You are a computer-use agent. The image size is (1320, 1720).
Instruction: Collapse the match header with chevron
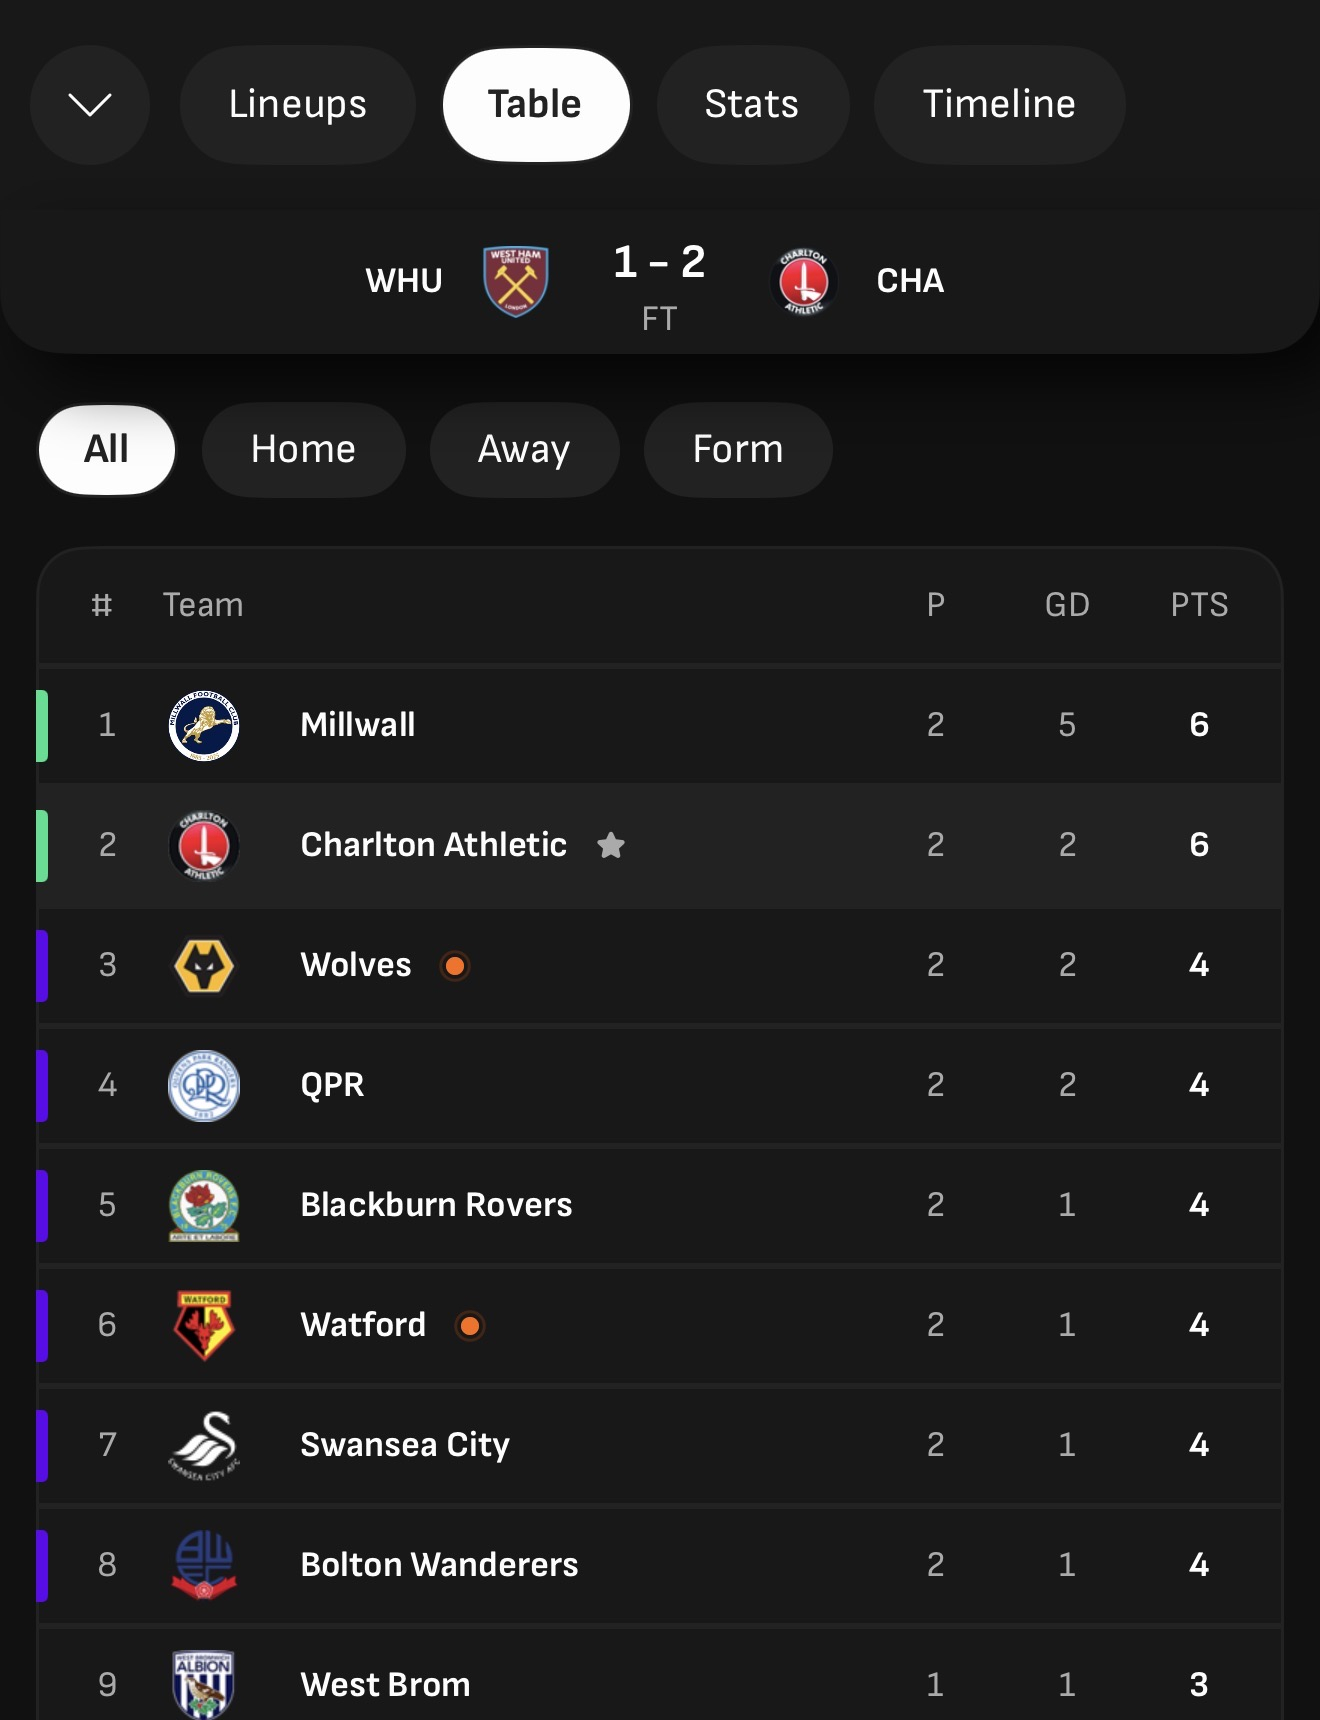tap(90, 104)
